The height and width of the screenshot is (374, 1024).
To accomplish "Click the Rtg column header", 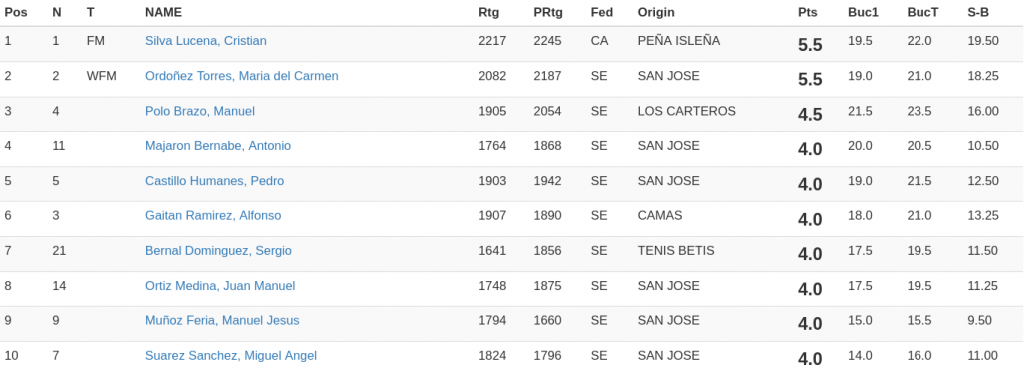I will coord(488,12).
